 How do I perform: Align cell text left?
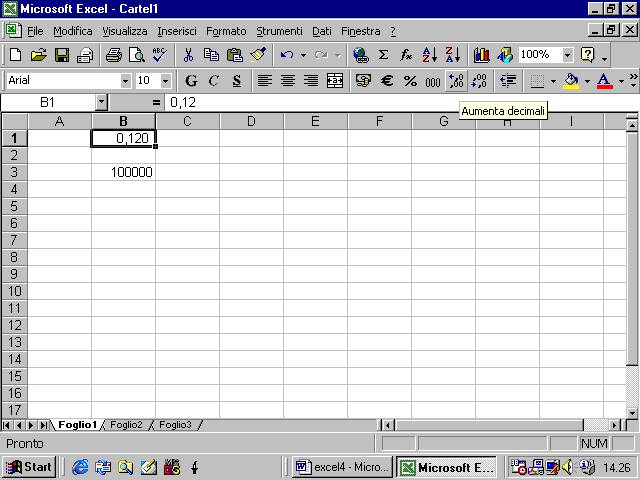[265, 80]
